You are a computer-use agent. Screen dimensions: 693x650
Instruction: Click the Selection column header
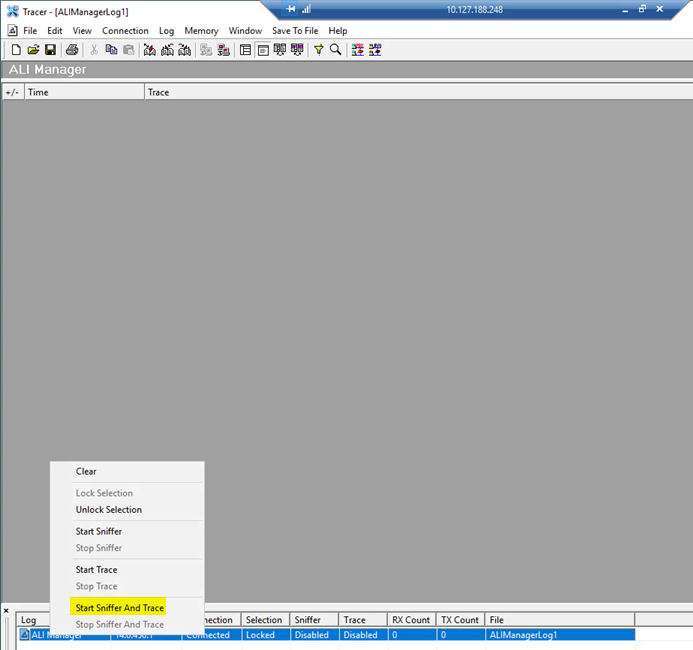265,620
